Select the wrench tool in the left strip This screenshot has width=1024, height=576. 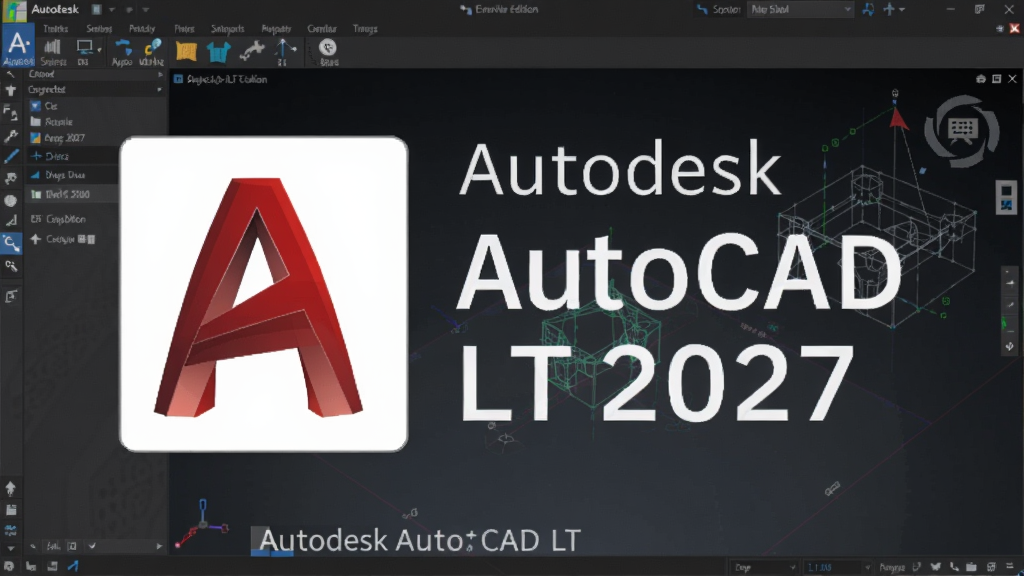pyautogui.click(x=10, y=136)
